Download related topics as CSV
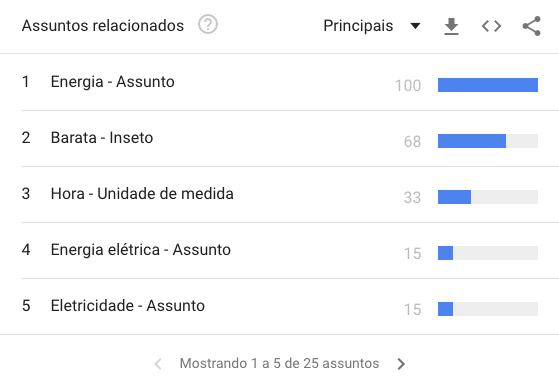The height and width of the screenshot is (388, 559). point(451,26)
